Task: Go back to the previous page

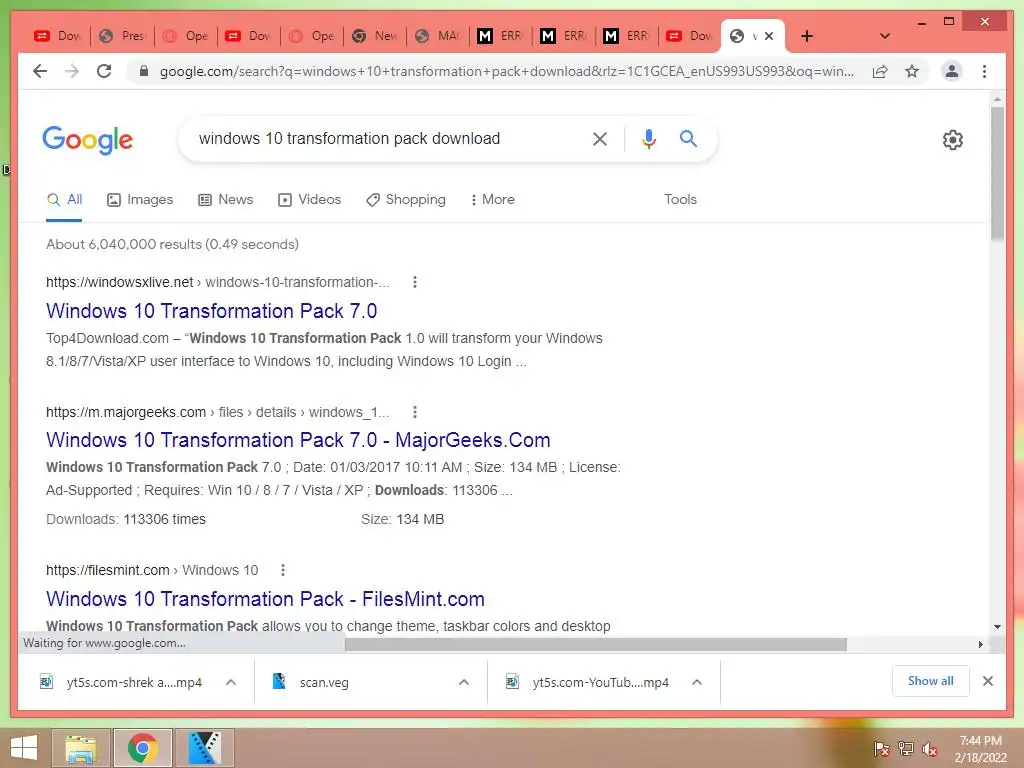Action: (x=40, y=71)
